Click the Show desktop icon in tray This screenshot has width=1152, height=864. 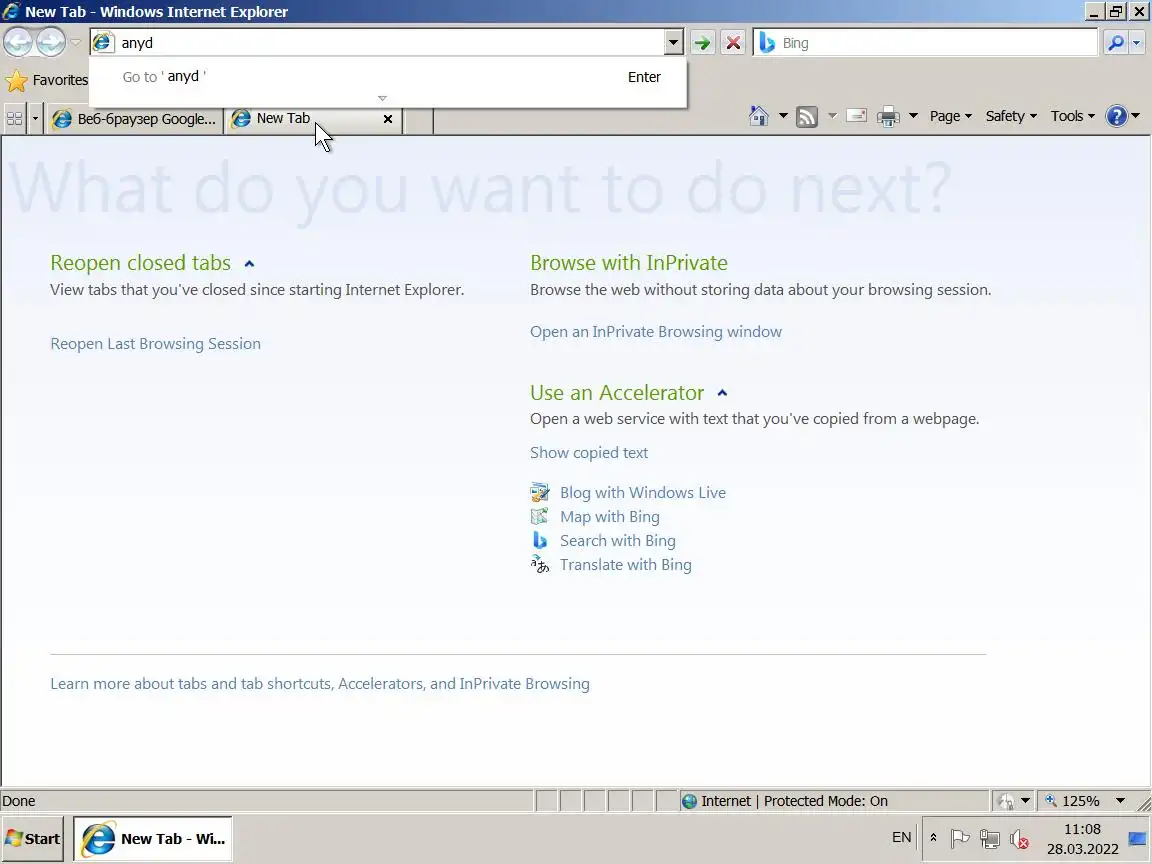[1137, 838]
